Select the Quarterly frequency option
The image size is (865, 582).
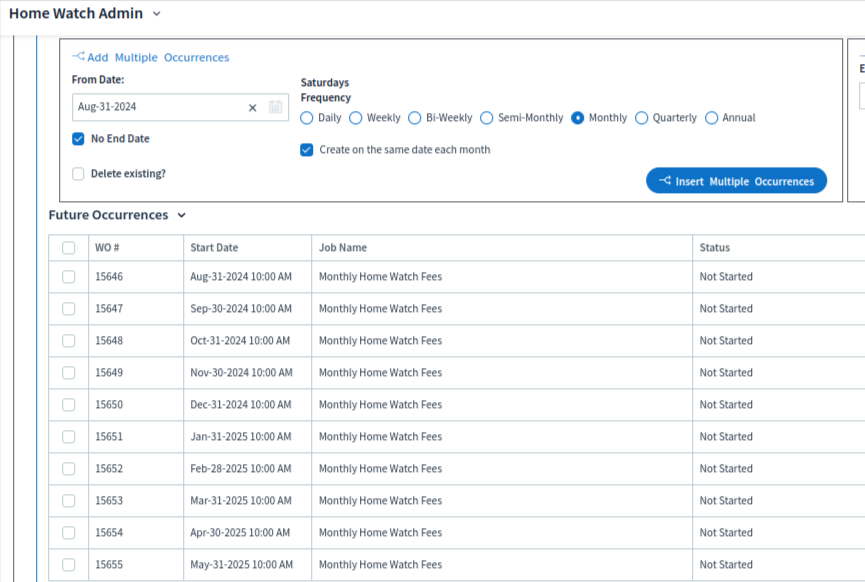(642, 118)
